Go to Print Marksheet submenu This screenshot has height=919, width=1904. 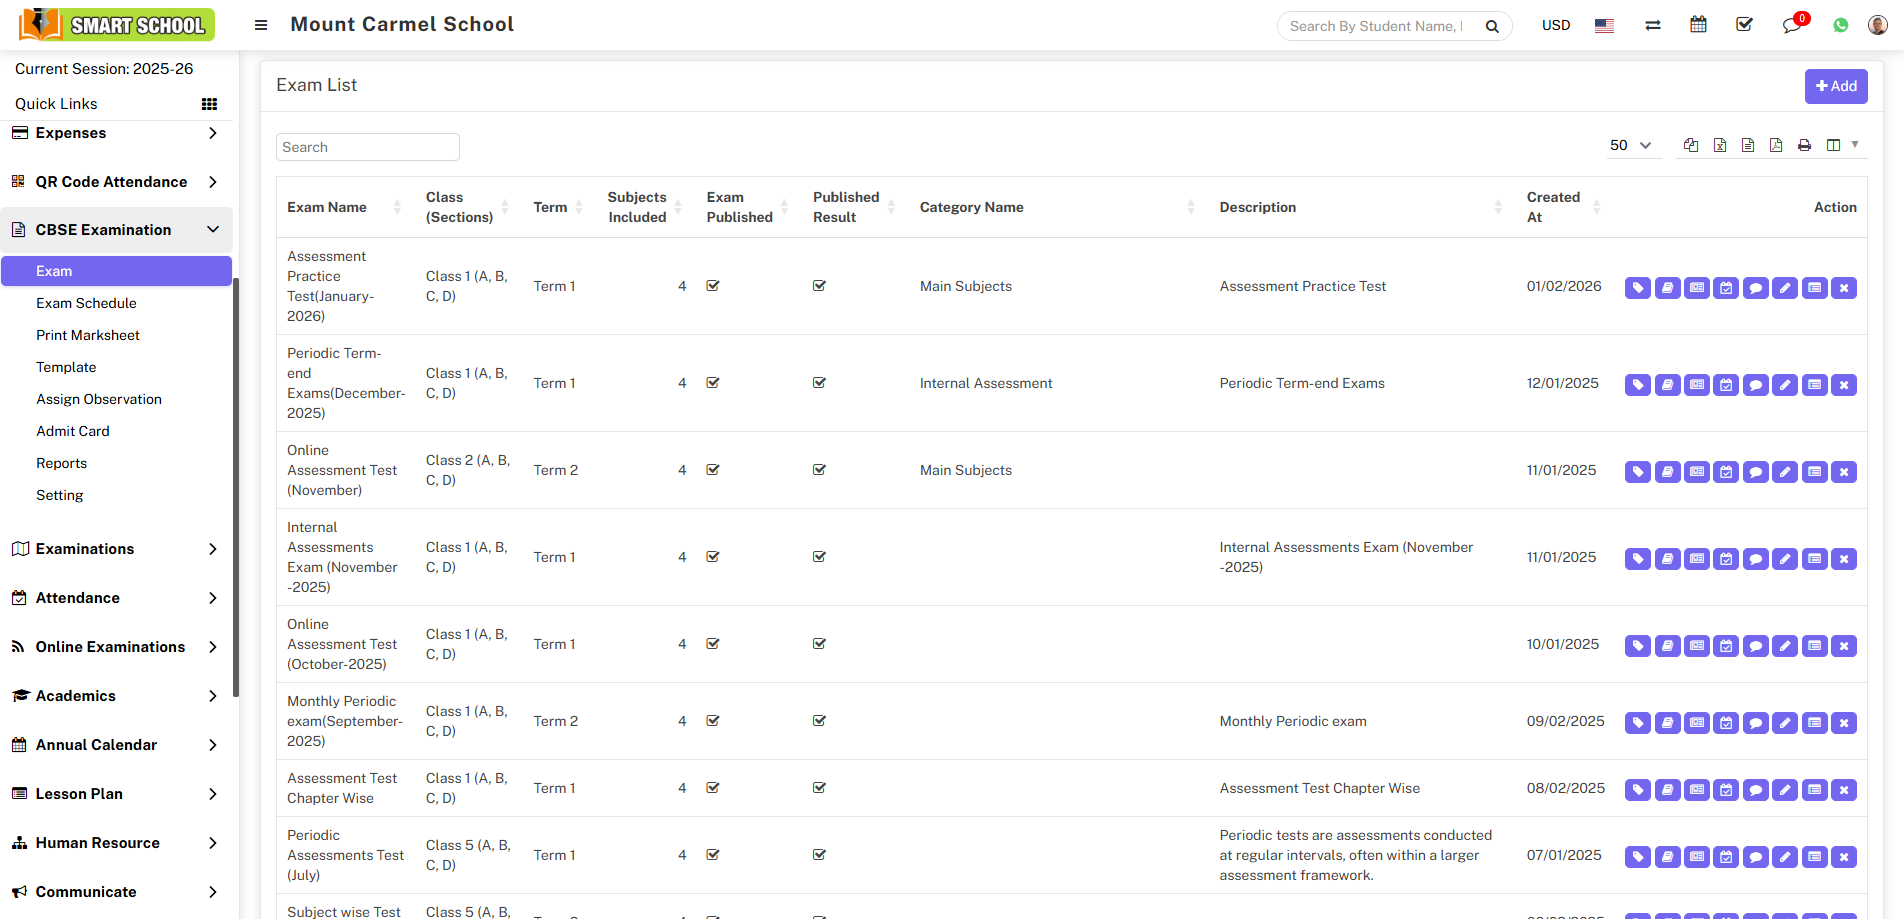click(x=88, y=335)
